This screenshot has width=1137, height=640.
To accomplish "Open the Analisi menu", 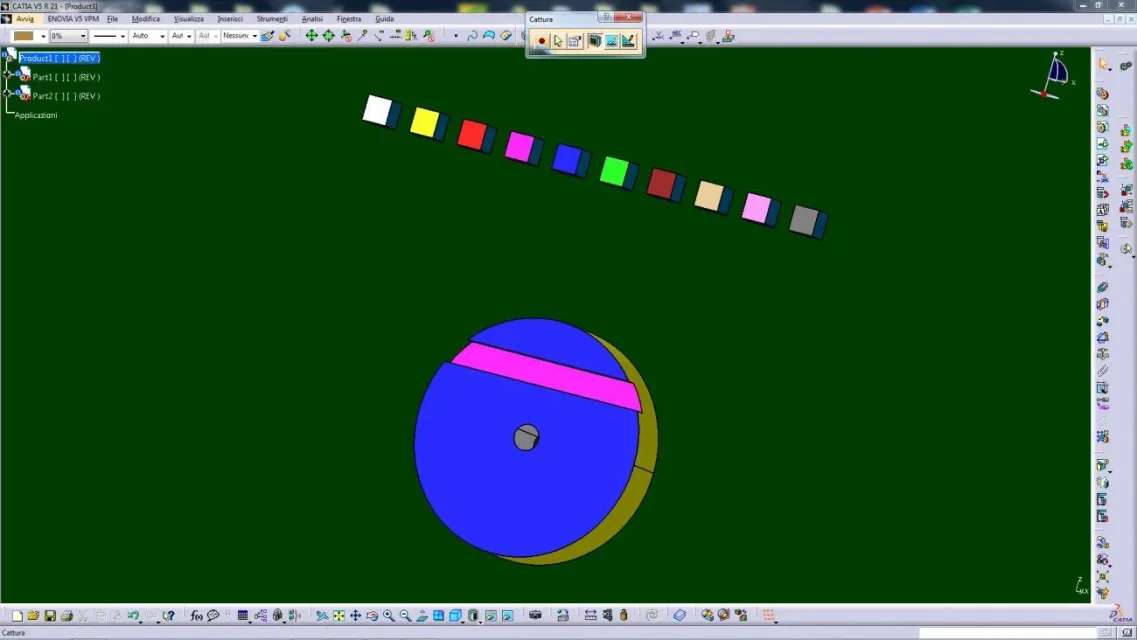I will tap(312, 19).
